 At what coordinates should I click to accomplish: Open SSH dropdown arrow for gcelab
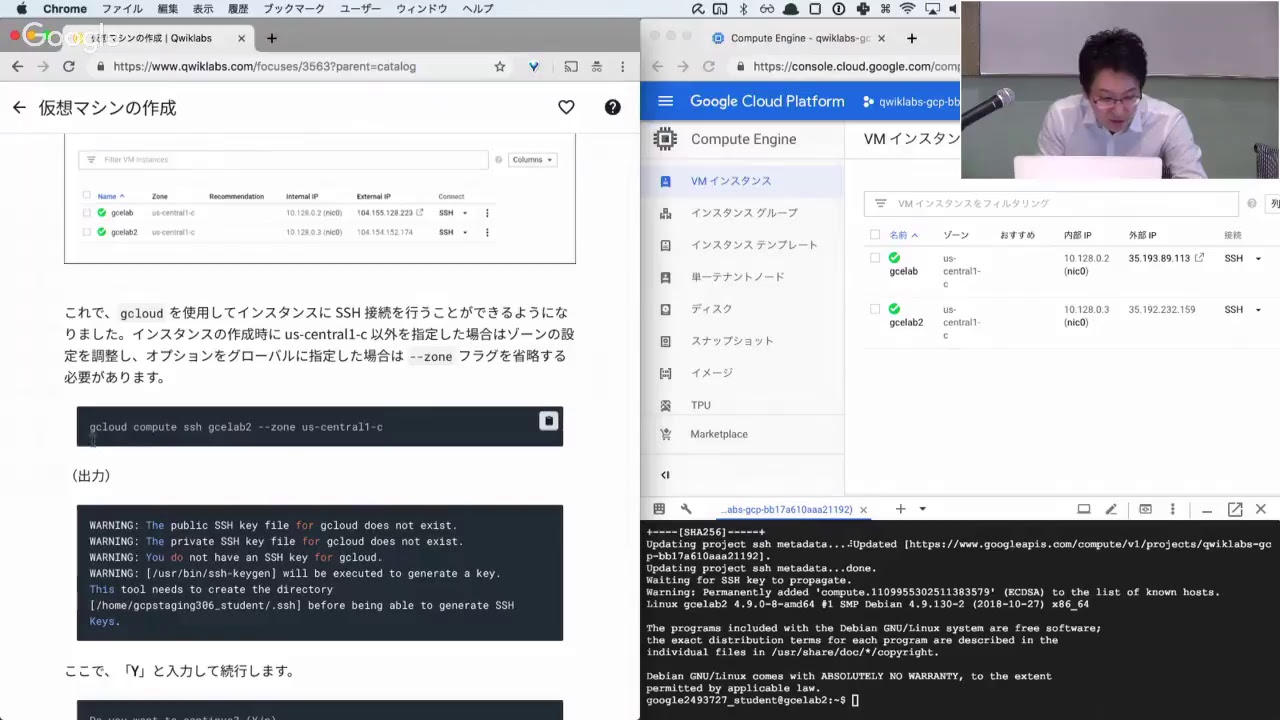(1258, 259)
